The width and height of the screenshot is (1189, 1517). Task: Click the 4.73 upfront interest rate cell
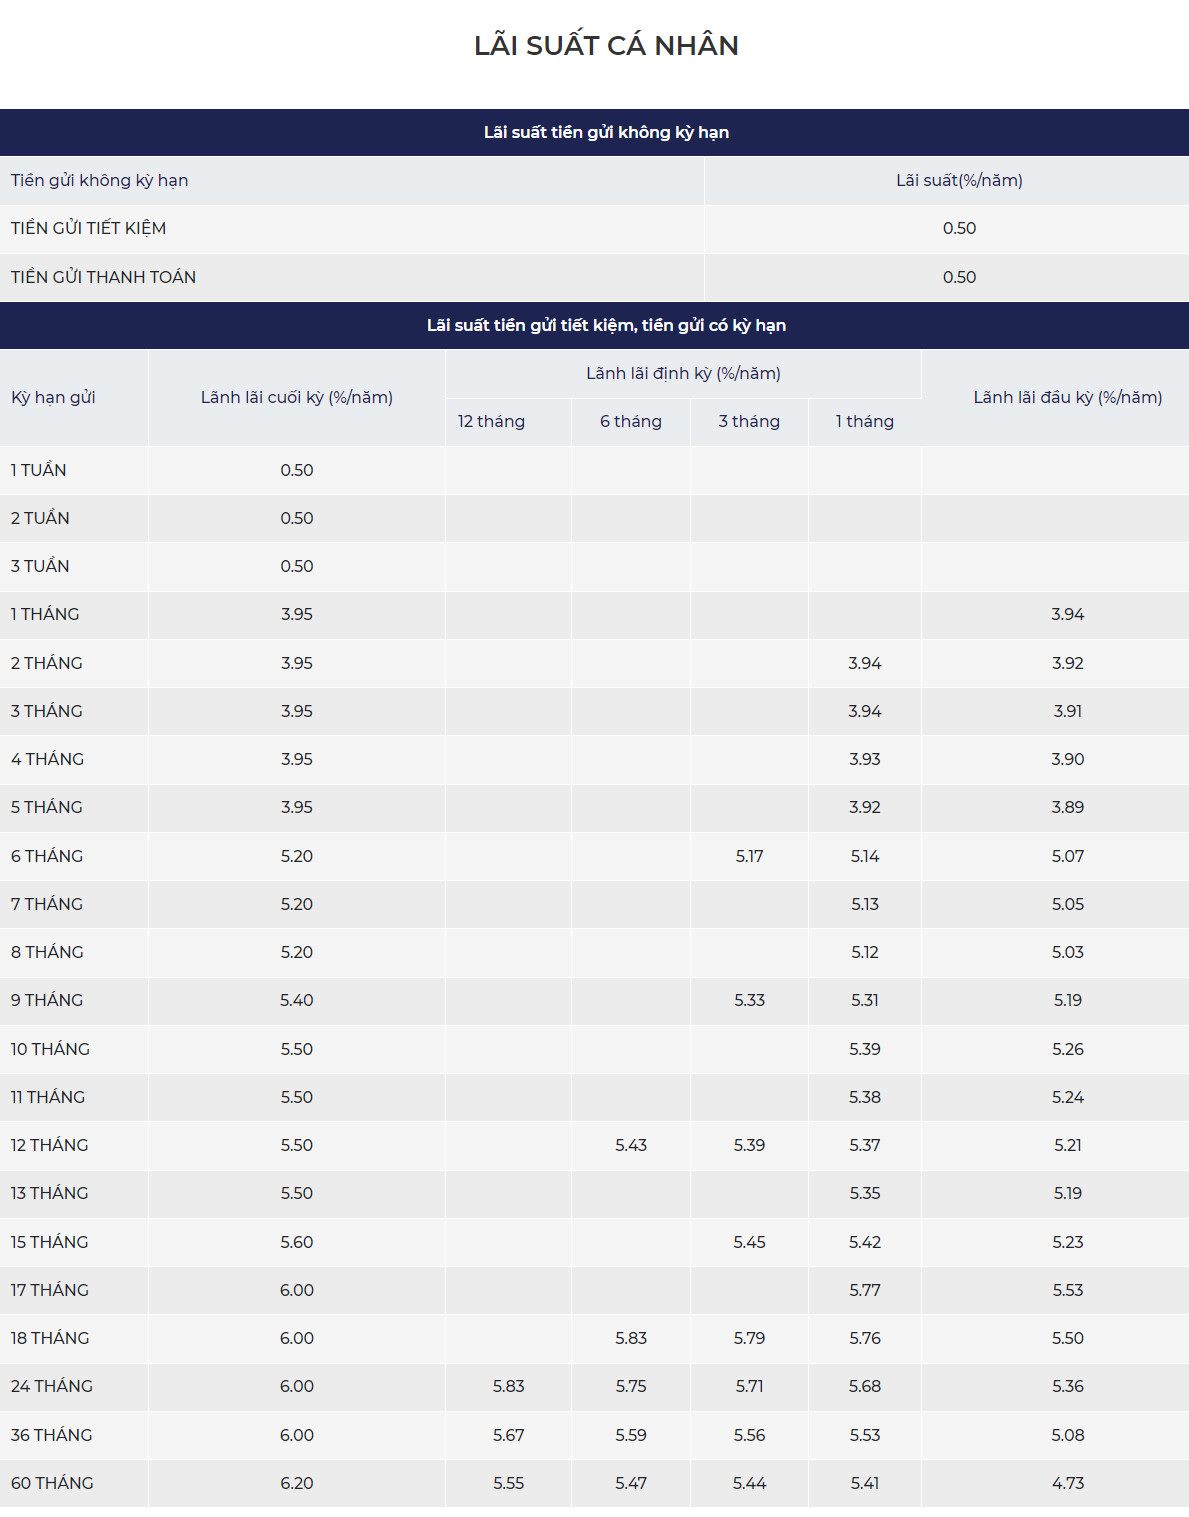[1067, 1483]
